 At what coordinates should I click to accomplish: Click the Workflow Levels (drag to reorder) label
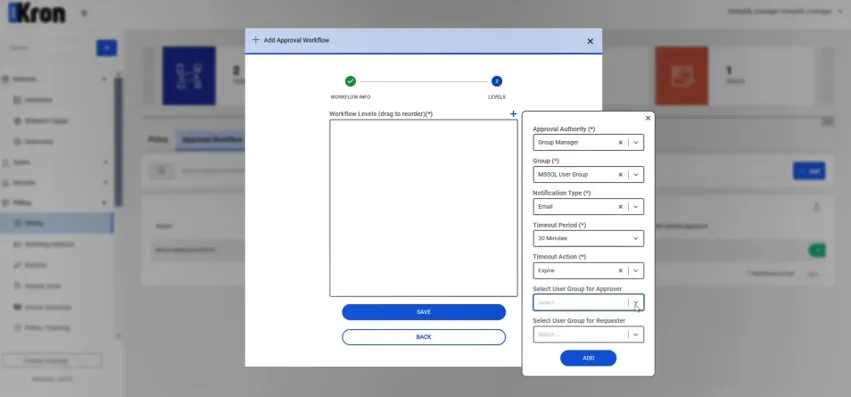(381, 114)
